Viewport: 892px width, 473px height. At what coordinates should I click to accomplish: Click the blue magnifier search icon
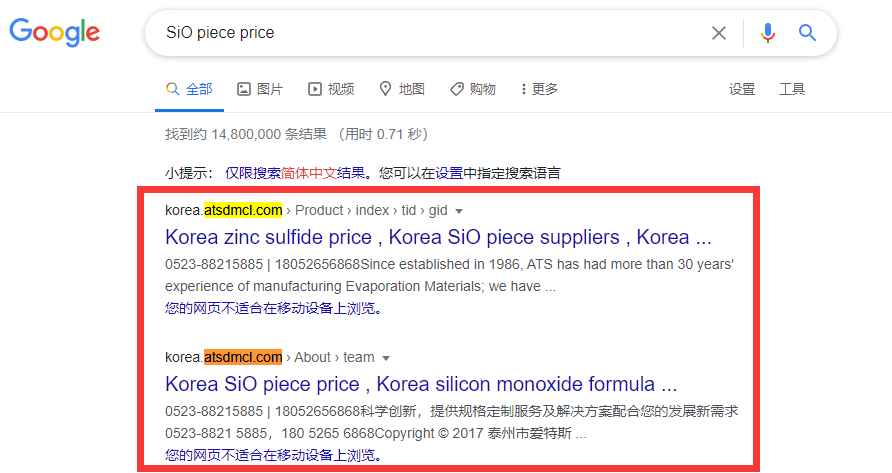(x=807, y=33)
